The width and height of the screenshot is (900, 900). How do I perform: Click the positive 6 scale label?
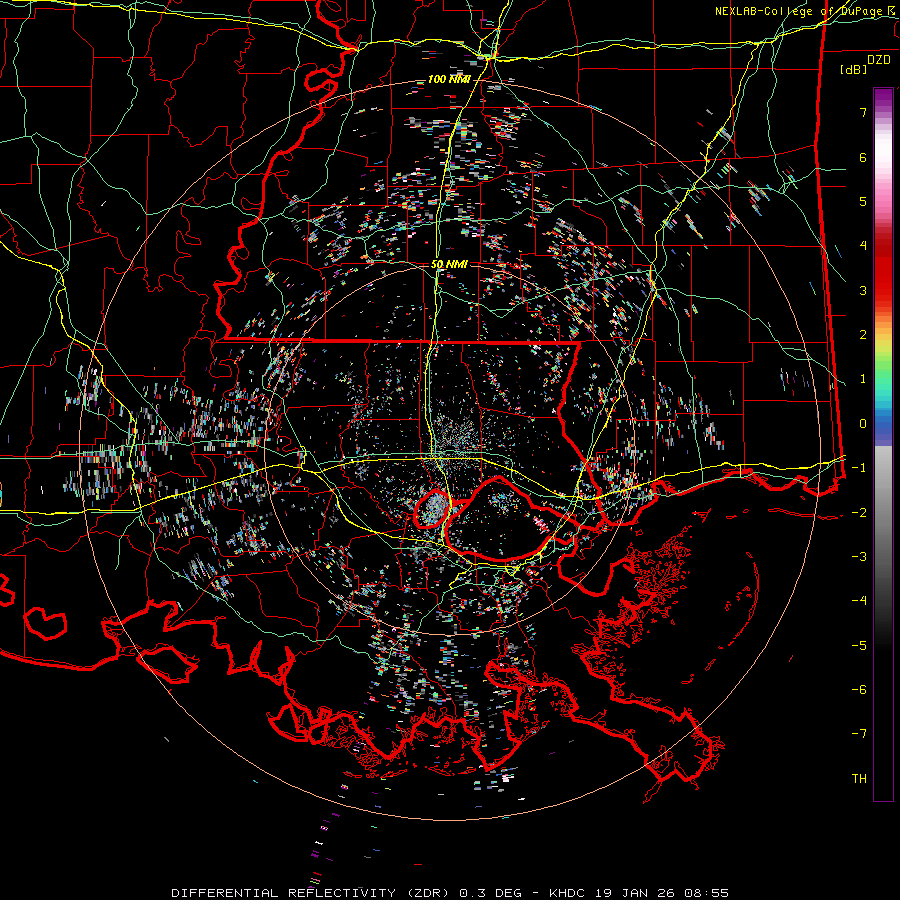point(863,157)
